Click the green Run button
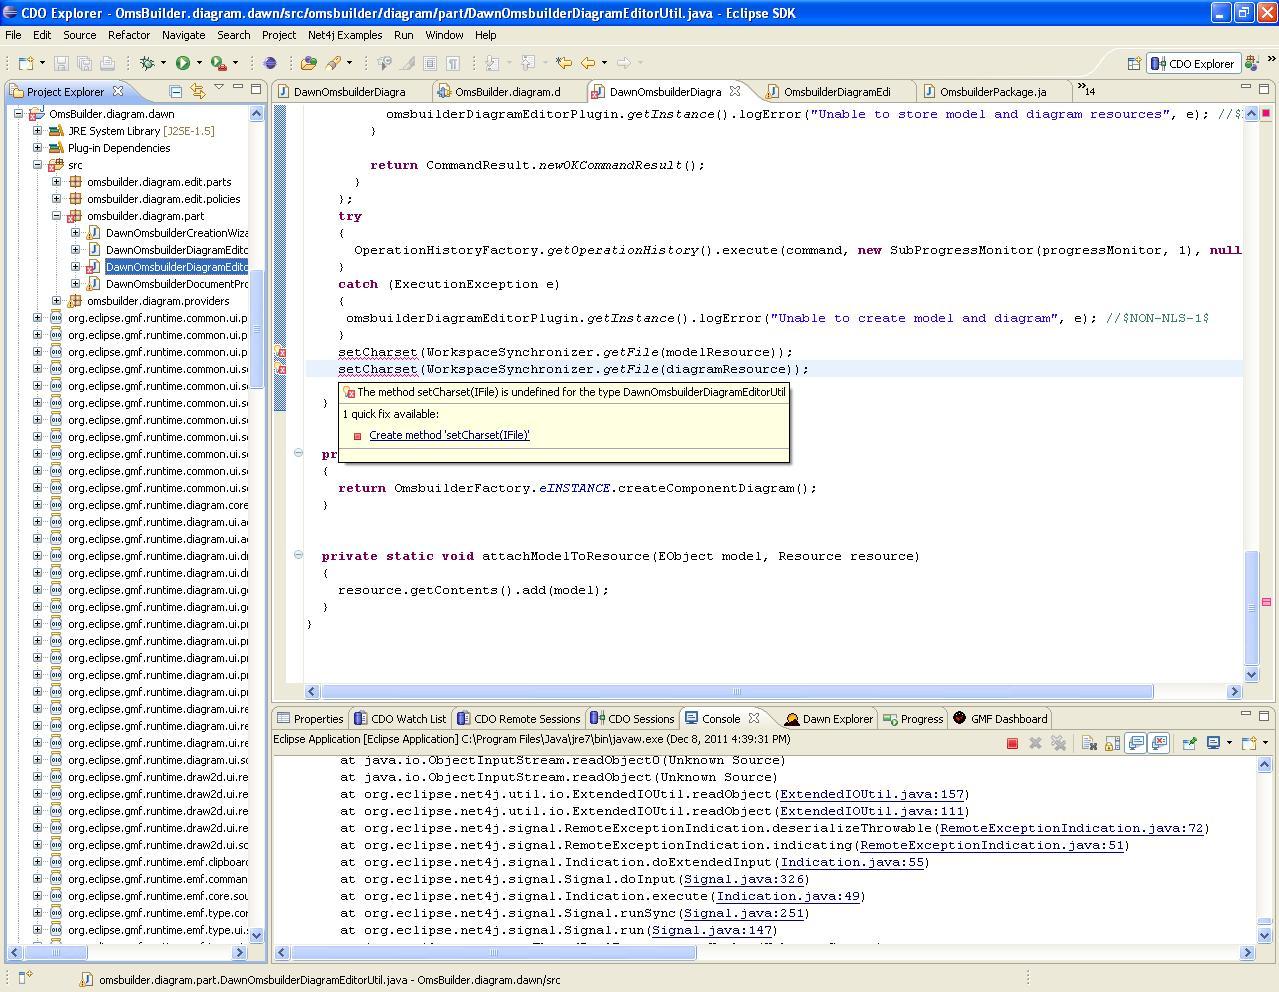Image resolution: width=1279 pixels, height=992 pixels. (183, 63)
